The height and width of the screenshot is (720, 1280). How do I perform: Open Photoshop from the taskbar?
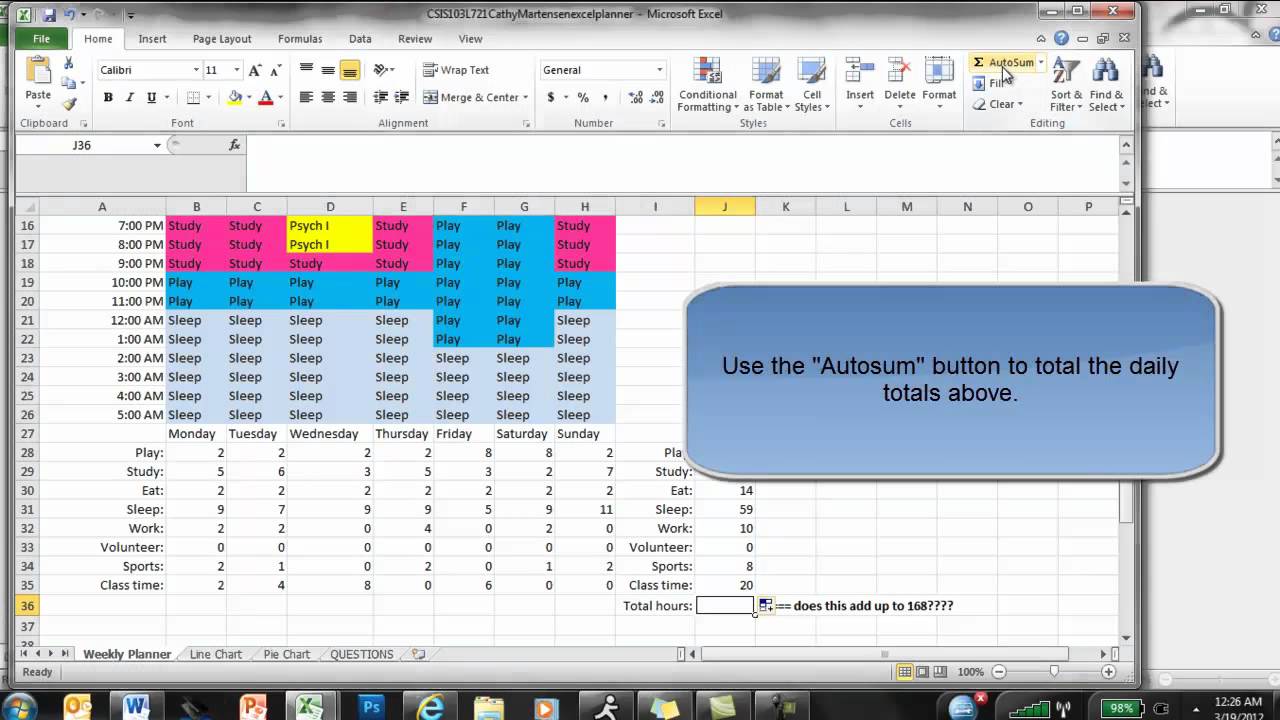point(372,707)
